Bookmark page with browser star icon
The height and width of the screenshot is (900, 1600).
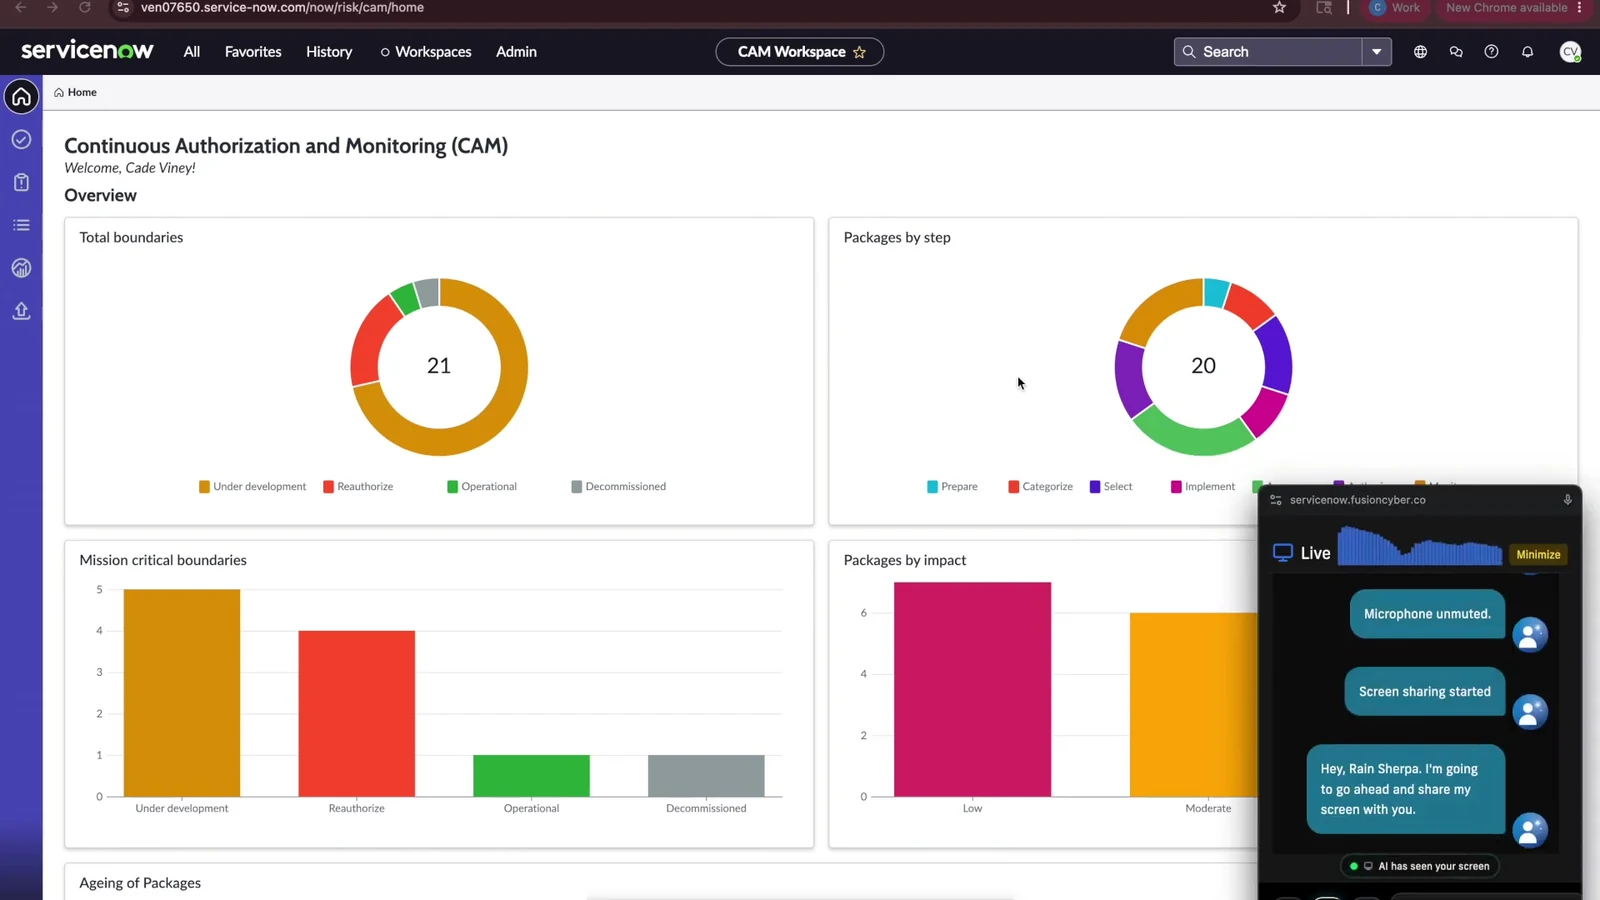click(x=1279, y=8)
